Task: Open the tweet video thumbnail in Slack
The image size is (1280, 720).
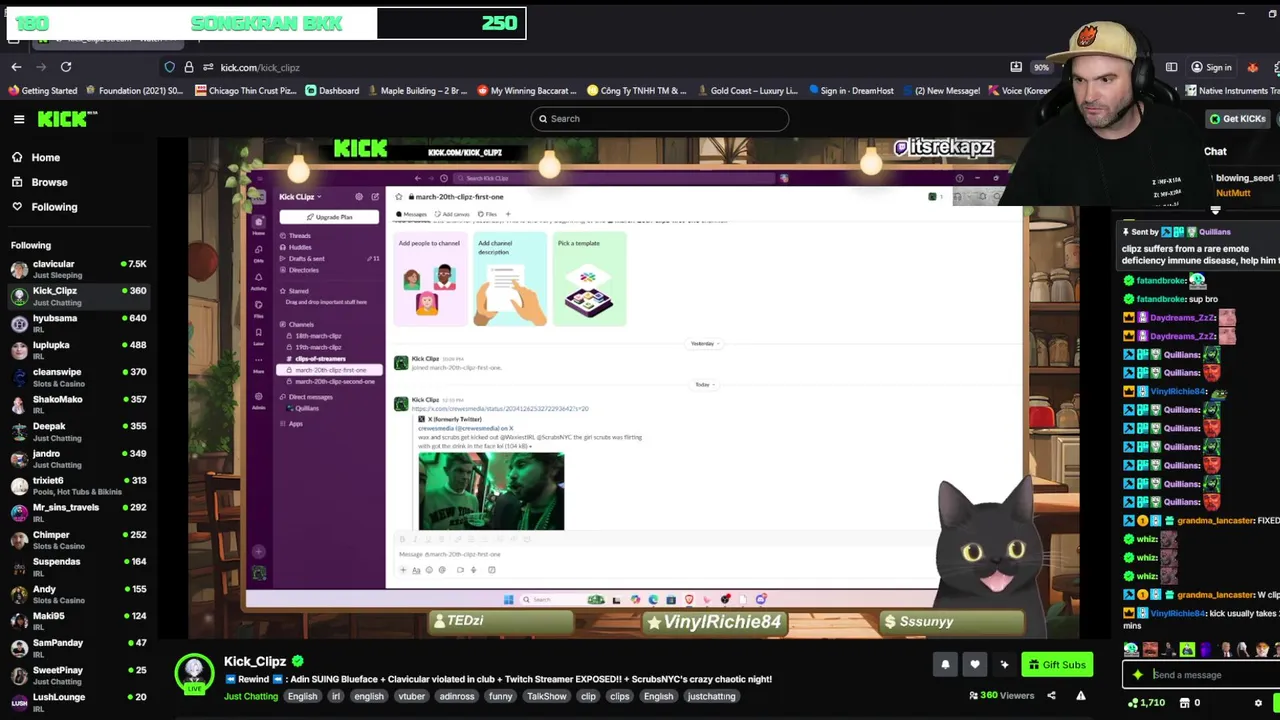Action: [491, 491]
